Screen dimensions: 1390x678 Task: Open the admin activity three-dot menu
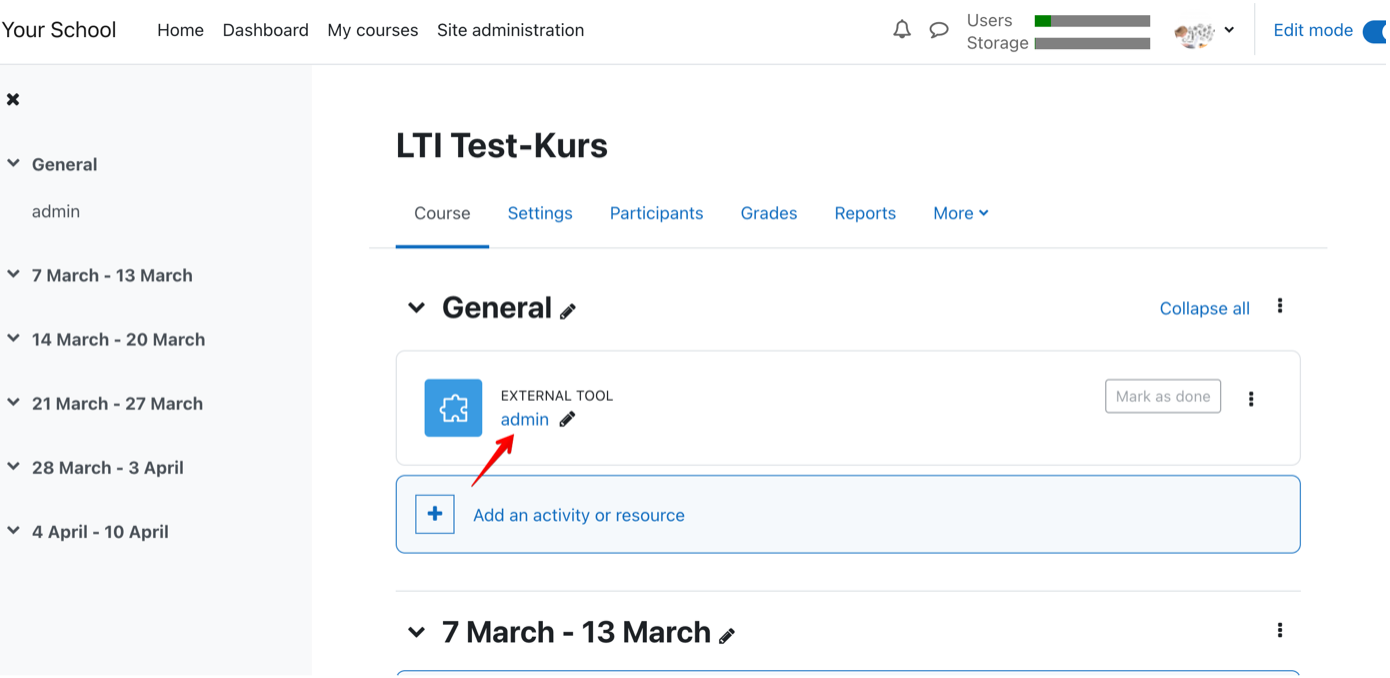(1250, 399)
